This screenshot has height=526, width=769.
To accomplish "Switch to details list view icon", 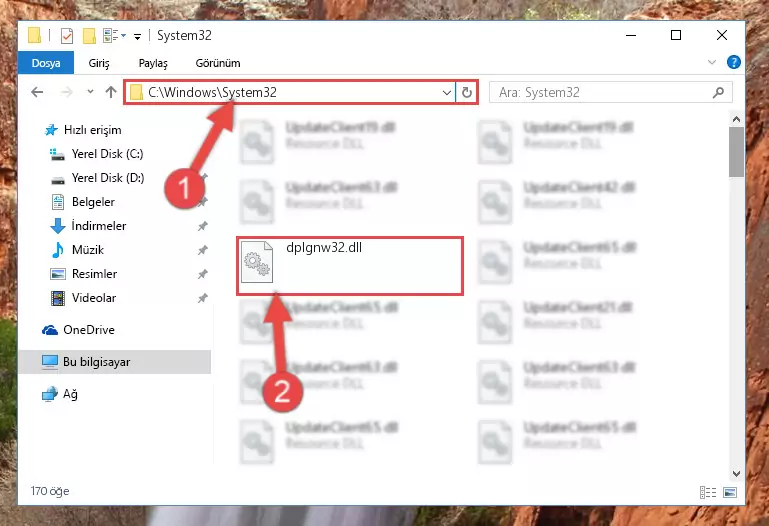I will (708, 492).
